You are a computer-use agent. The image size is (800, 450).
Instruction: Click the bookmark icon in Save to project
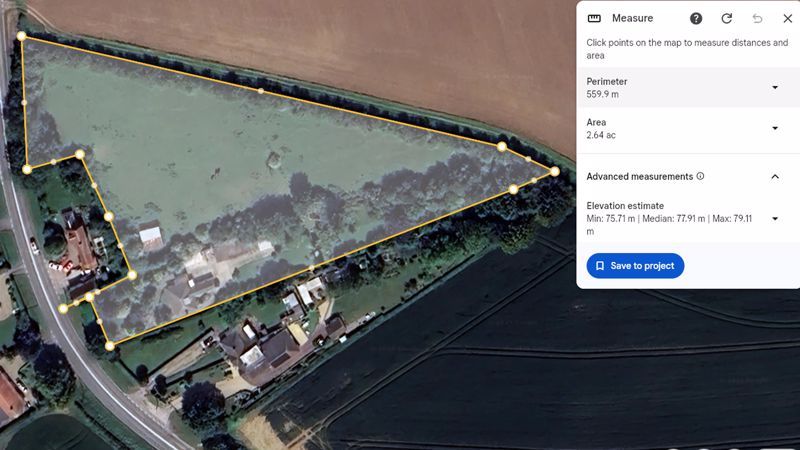pyautogui.click(x=600, y=266)
